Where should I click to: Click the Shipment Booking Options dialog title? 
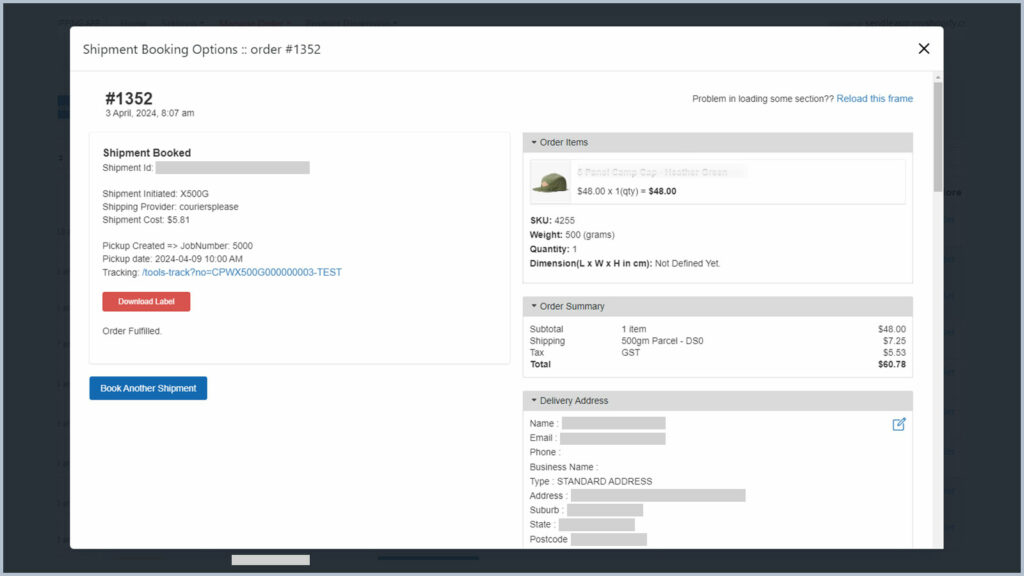pyautogui.click(x=201, y=49)
